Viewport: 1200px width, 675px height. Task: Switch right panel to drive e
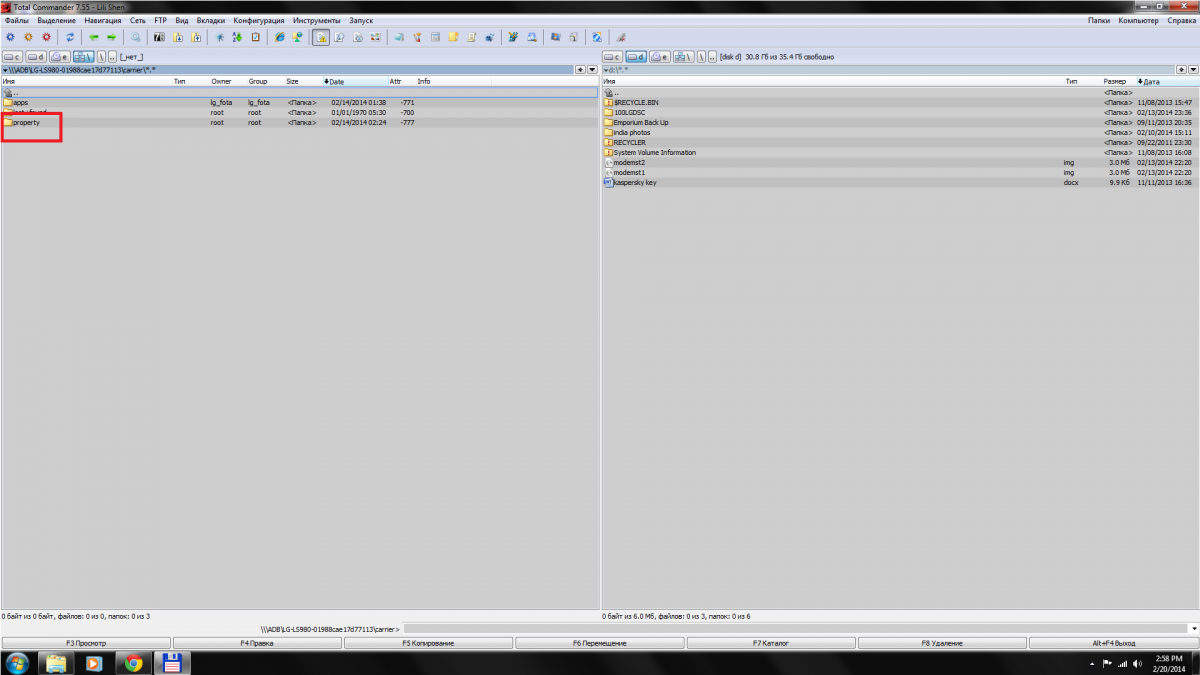[x=660, y=57]
